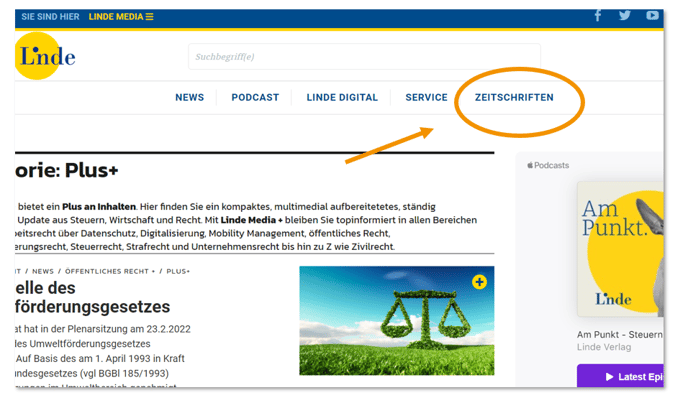Open the LINDE DIGITAL menu item

click(342, 97)
